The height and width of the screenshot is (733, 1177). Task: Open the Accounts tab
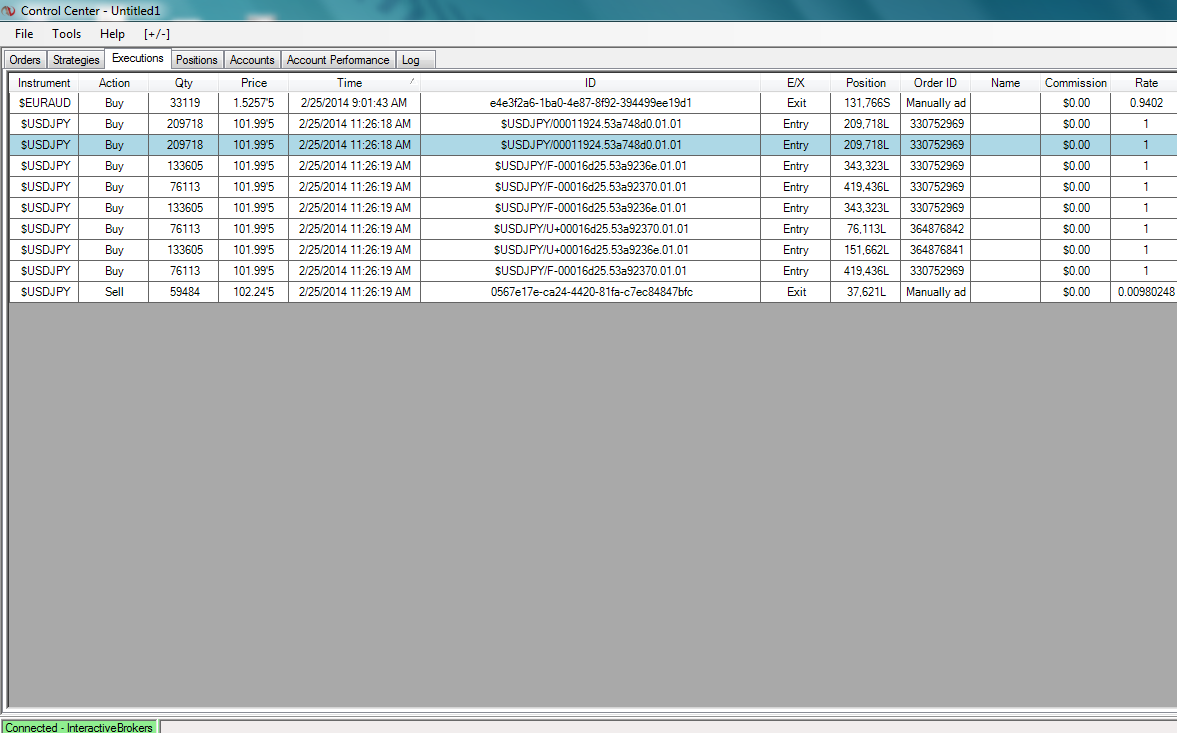(x=252, y=59)
